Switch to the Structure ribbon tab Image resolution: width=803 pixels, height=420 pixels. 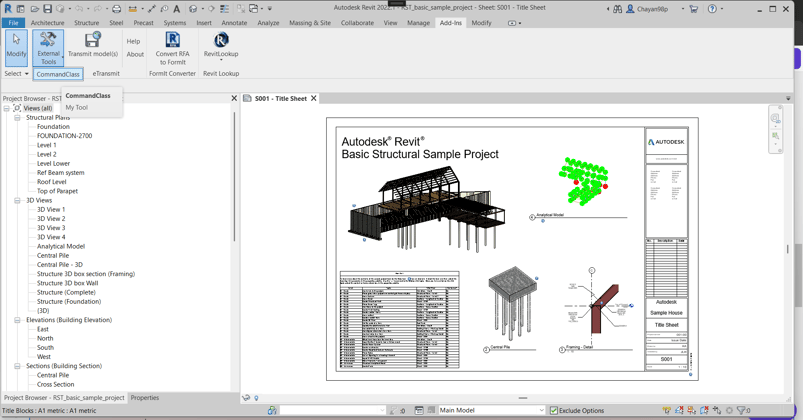point(87,23)
